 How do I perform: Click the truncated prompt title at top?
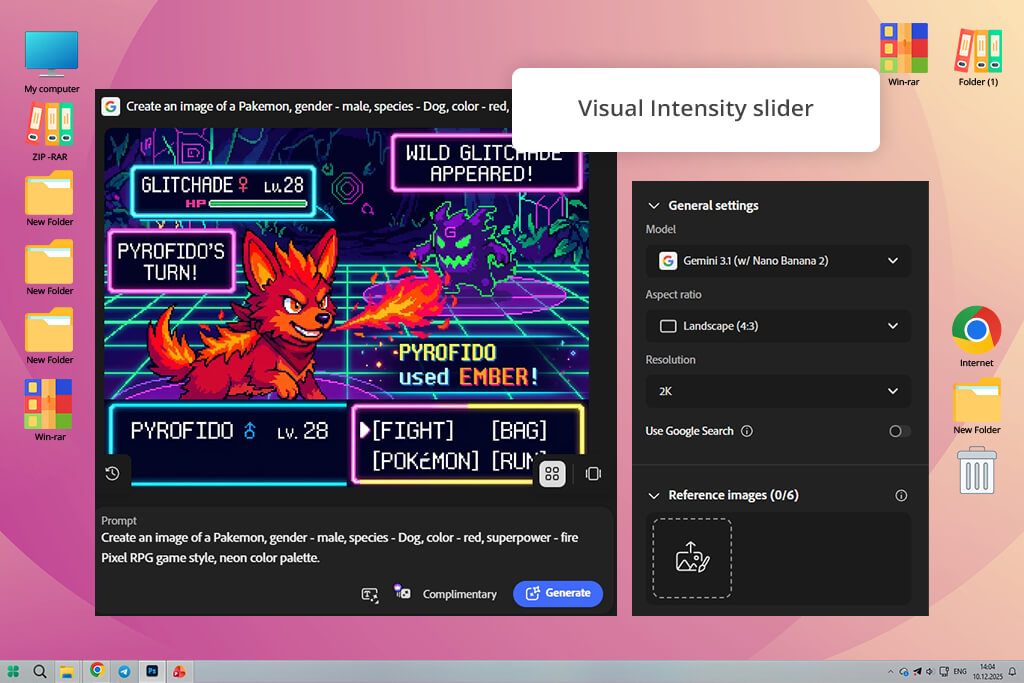coord(317,106)
